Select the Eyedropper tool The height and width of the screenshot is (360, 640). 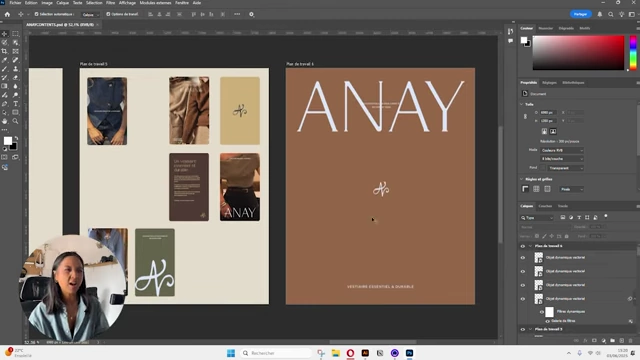(4, 60)
